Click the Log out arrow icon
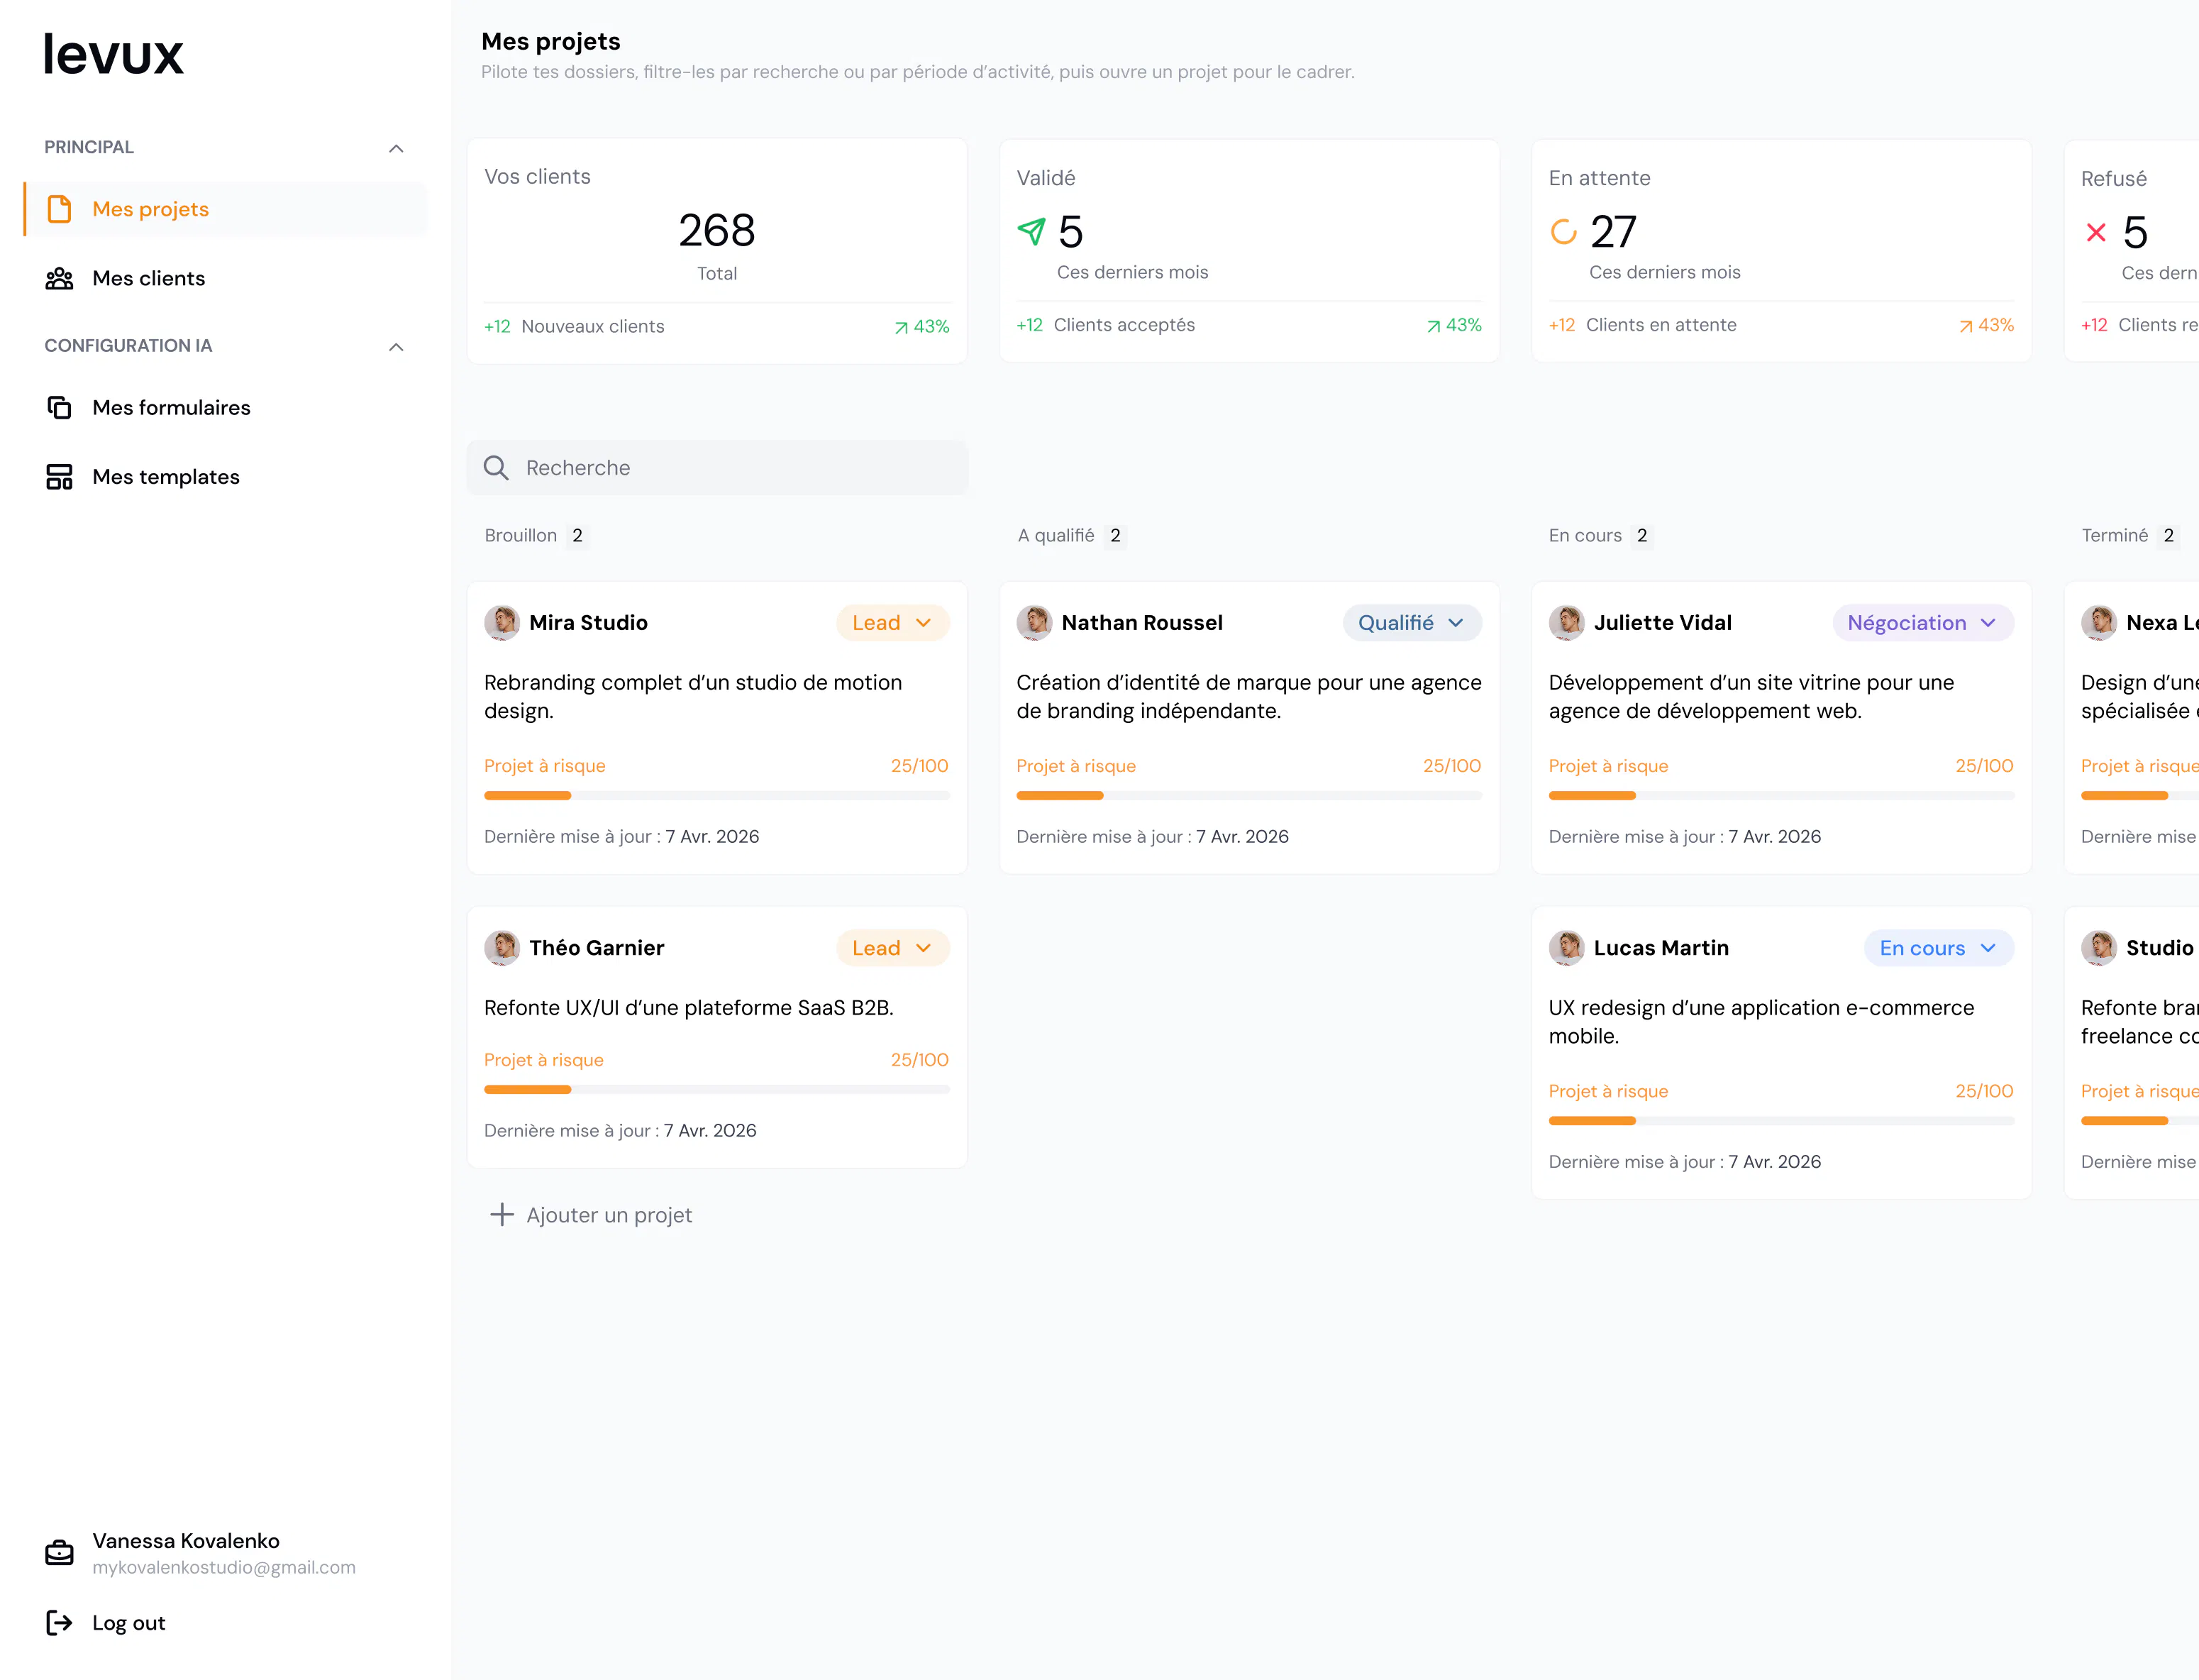This screenshot has width=2199, height=1680. click(x=59, y=1622)
